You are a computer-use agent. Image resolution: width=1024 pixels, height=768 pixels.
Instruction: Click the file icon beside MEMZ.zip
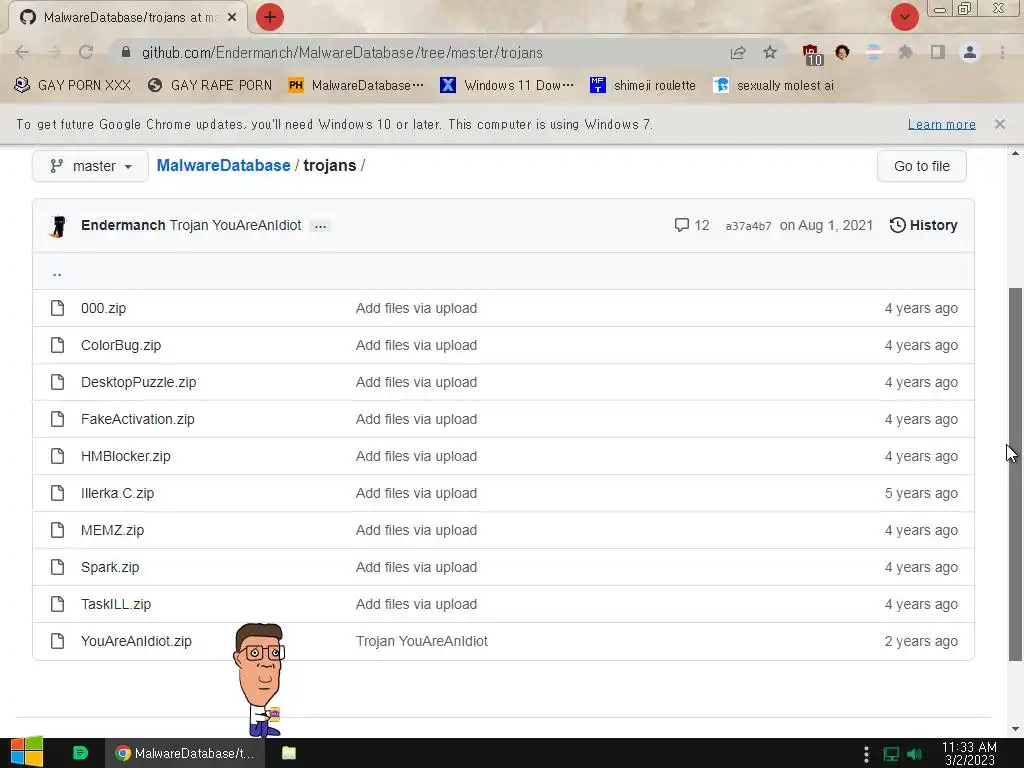pyautogui.click(x=57, y=530)
